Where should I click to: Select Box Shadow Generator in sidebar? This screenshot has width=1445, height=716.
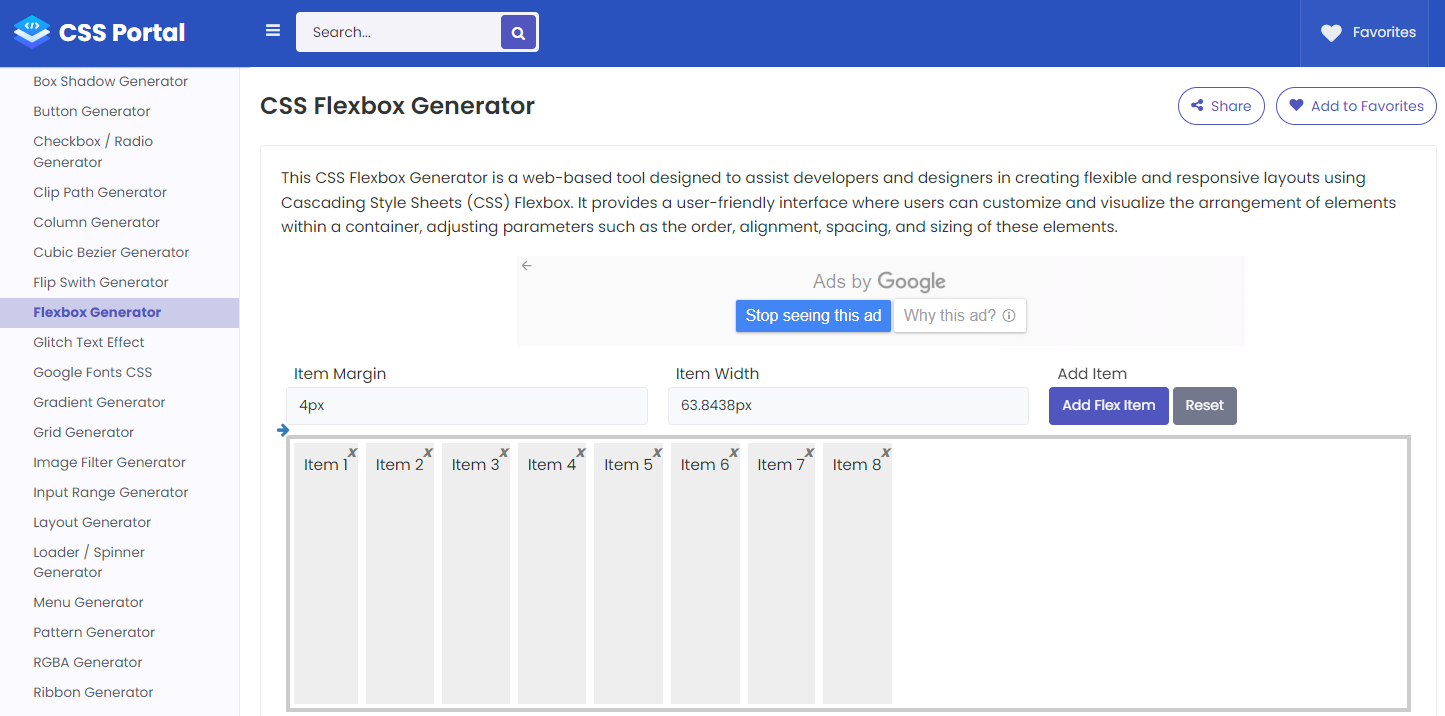pos(110,81)
